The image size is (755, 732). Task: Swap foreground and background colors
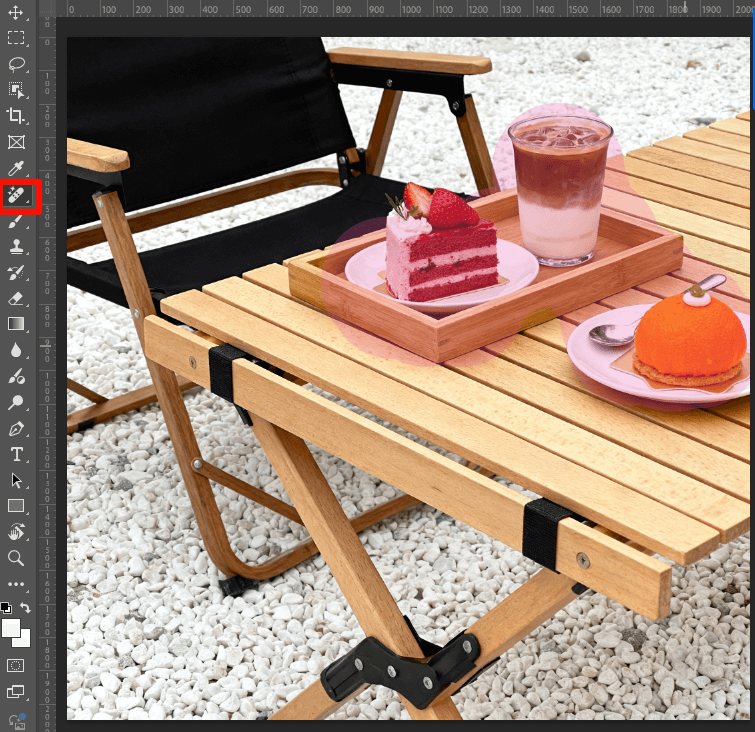(26, 608)
